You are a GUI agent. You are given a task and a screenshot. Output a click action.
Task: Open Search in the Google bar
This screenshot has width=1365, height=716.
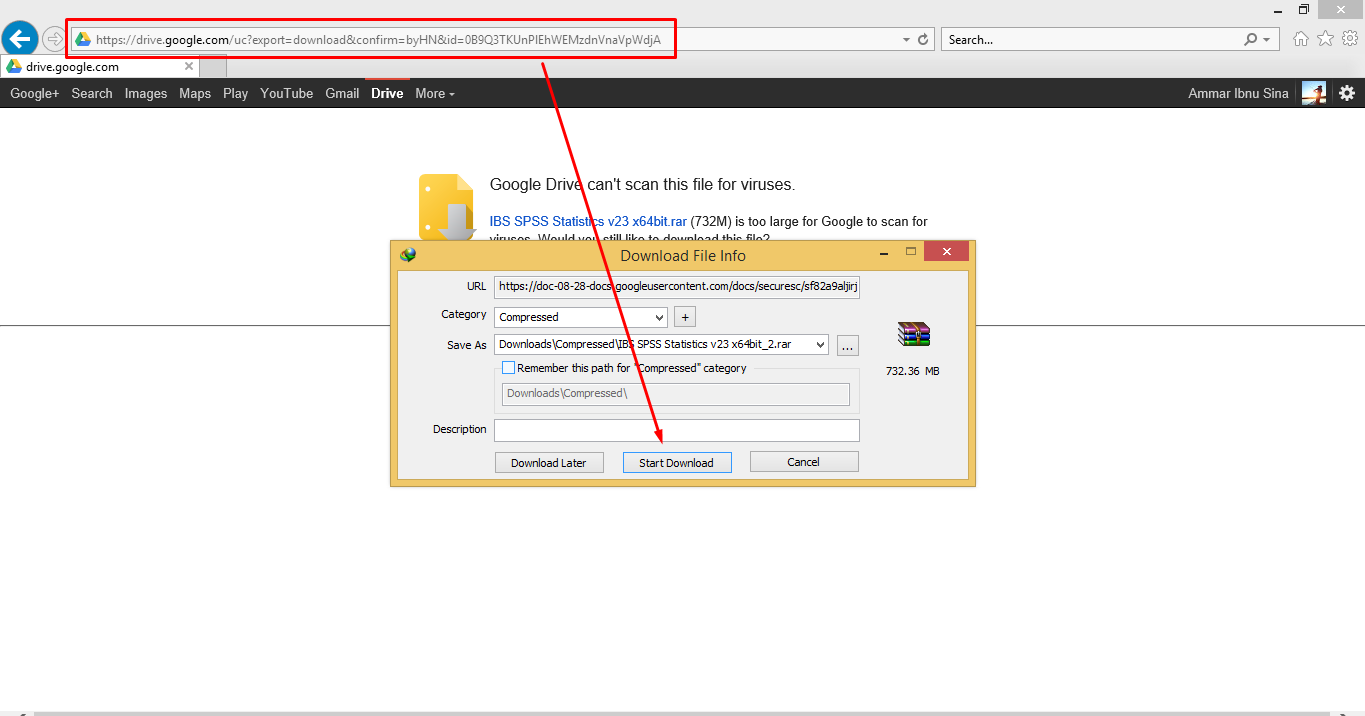pos(92,93)
